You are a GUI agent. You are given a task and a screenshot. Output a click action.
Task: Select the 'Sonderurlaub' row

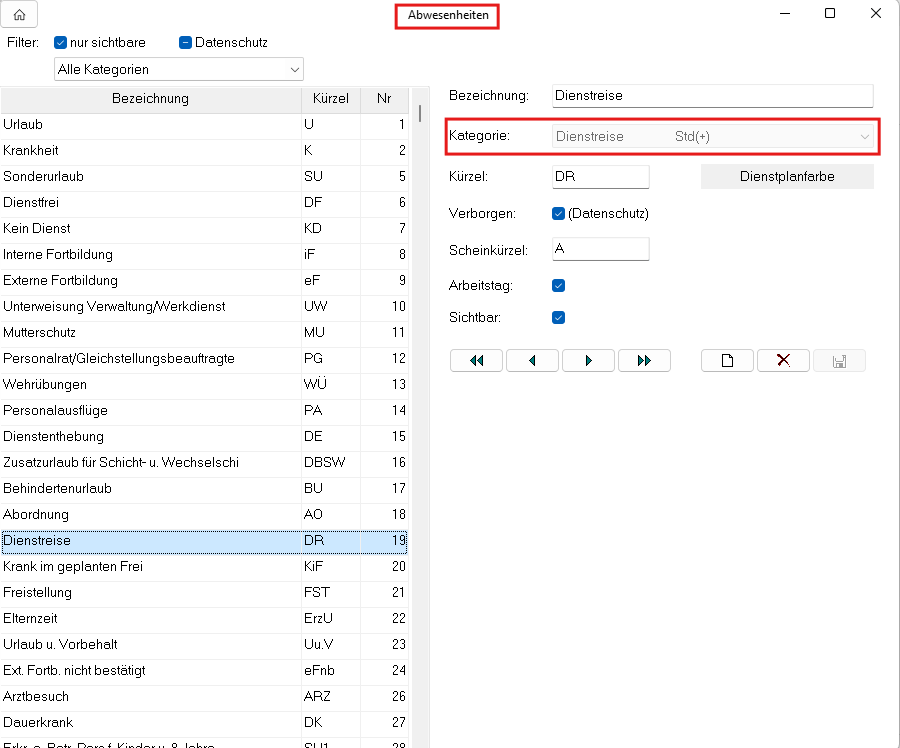204,176
